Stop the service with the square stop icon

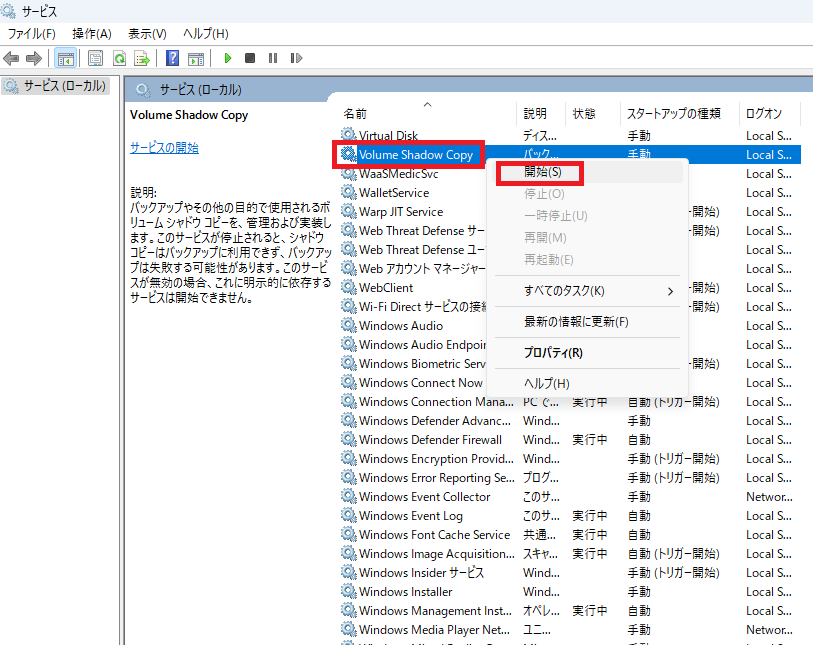tap(250, 58)
